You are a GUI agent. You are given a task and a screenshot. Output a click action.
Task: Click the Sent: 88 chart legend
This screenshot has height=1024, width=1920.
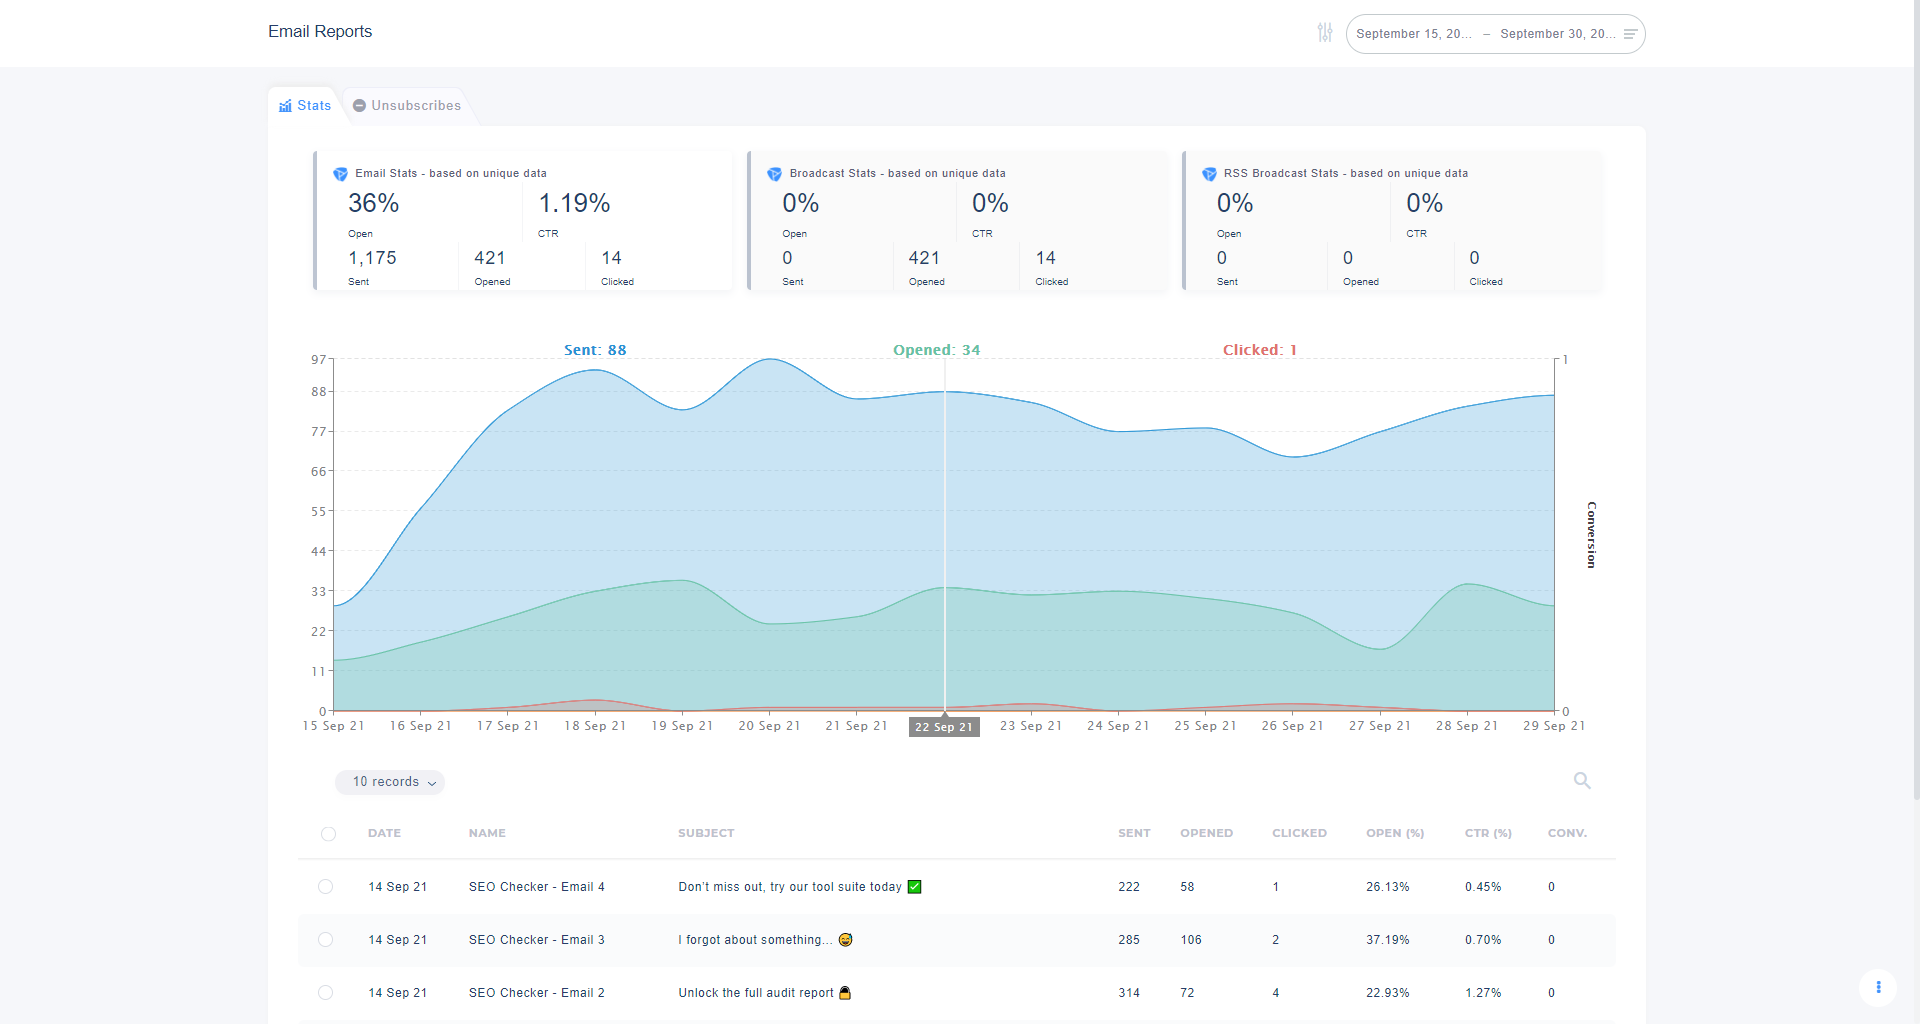click(595, 350)
